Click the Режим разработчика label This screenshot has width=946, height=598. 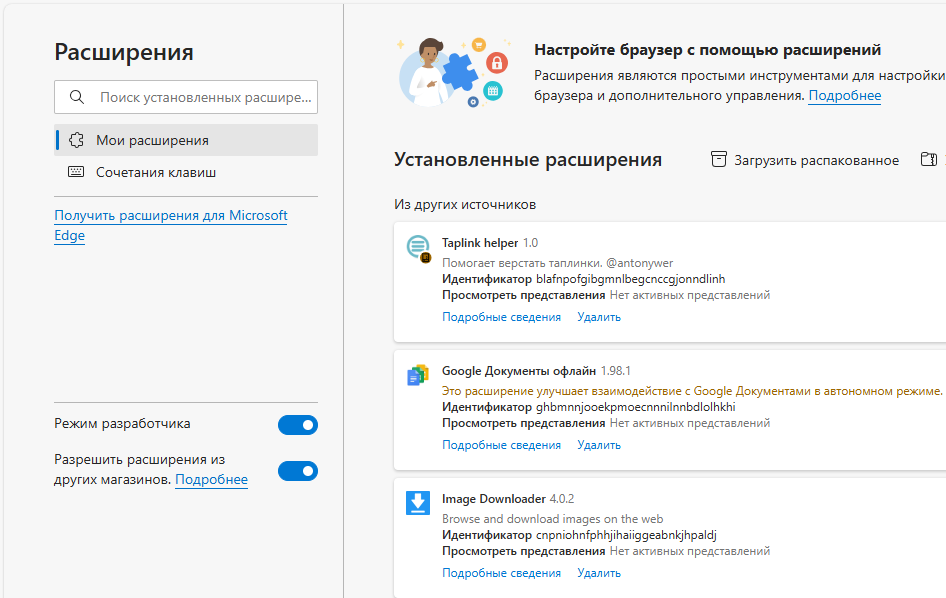point(122,424)
